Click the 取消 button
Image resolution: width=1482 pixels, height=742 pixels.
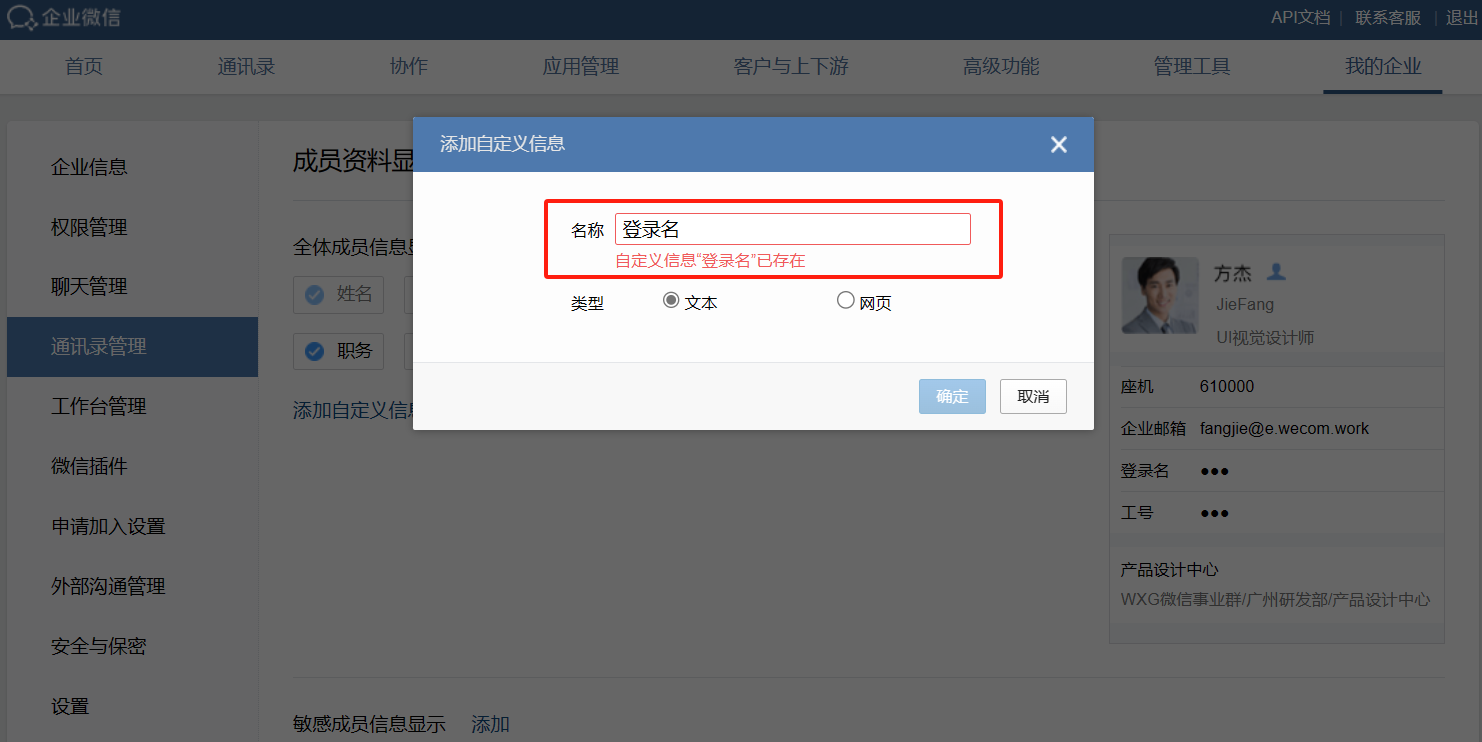(1033, 396)
